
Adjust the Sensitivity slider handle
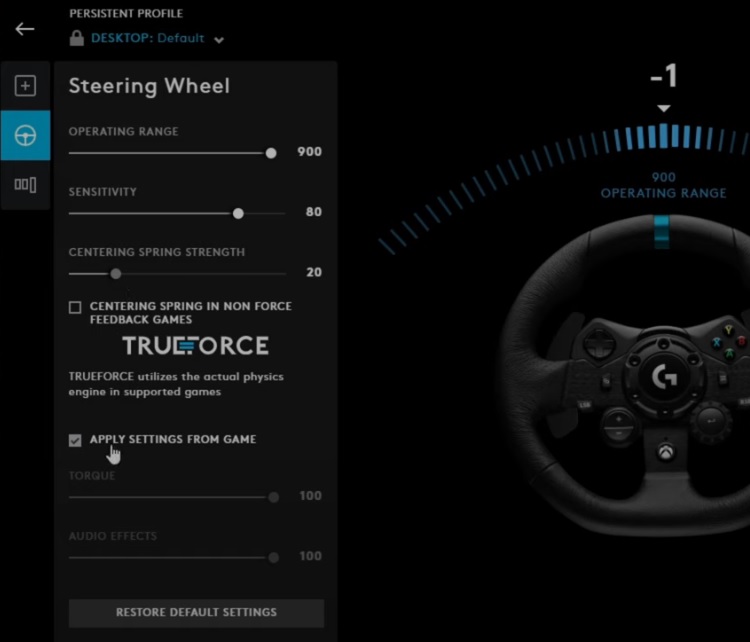238,213
